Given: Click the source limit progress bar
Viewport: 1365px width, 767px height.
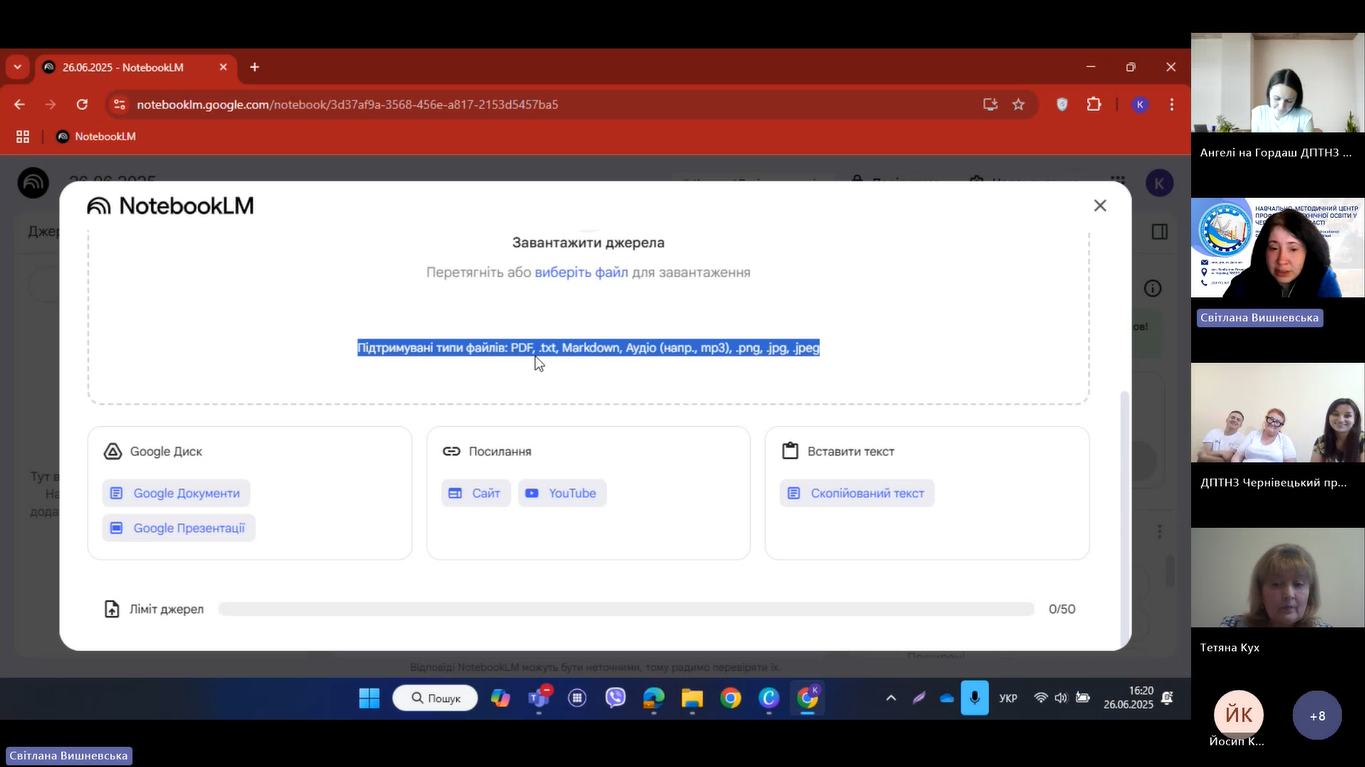Looking at the screenshot, I should click(625, 609).
